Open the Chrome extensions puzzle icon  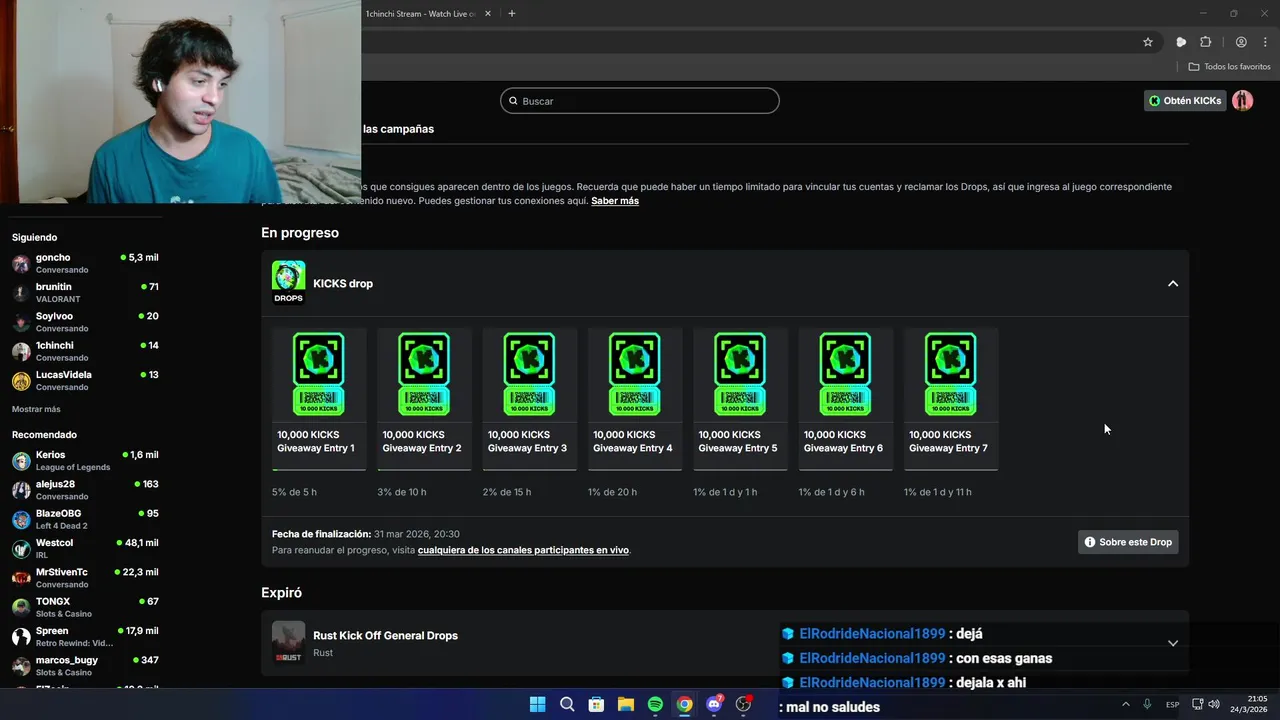click(1206, 42)
